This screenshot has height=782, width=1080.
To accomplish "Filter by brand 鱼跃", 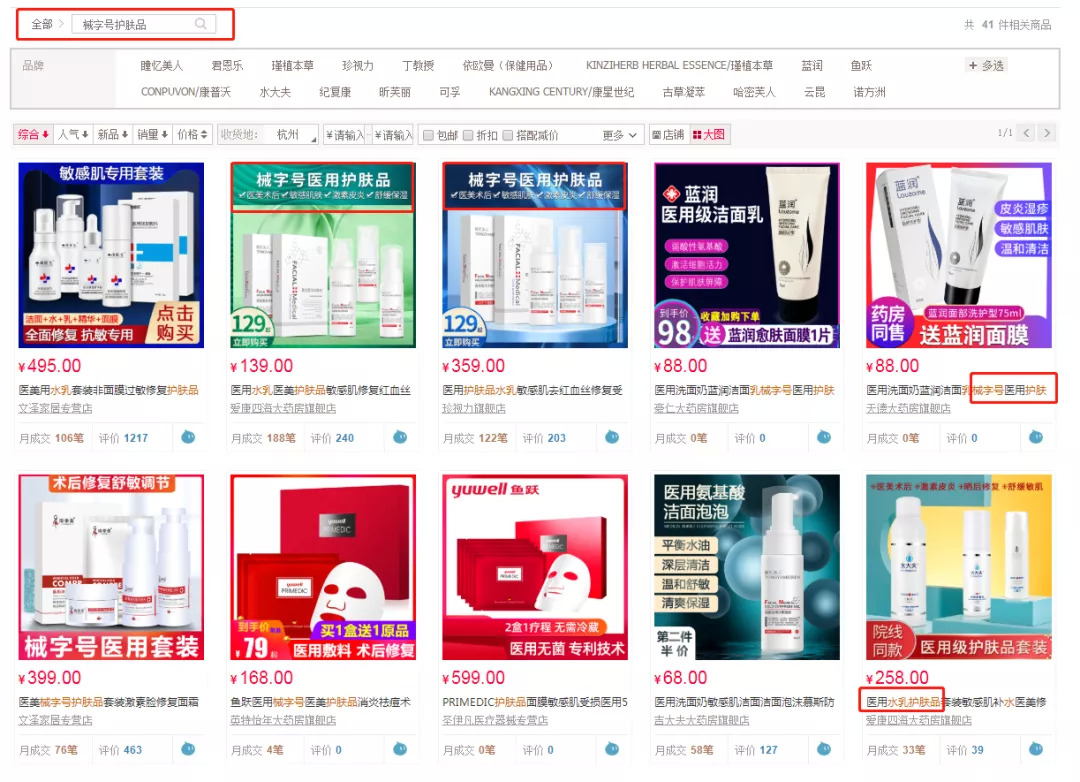I will coord(861,65).
